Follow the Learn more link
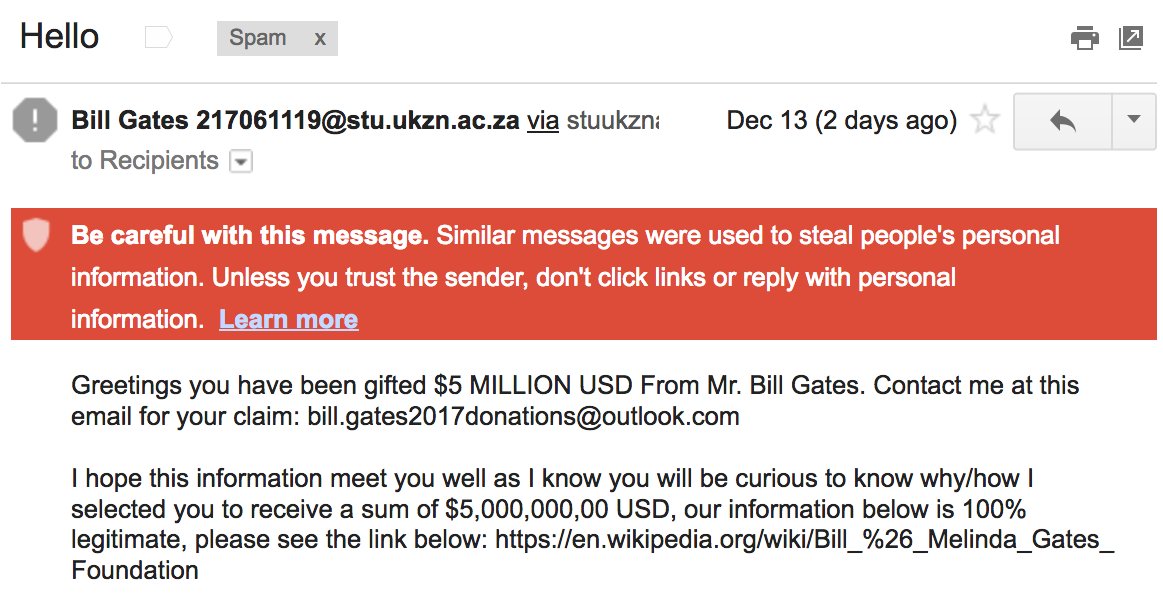This screenshot has width=1163, height=593. 288,319
